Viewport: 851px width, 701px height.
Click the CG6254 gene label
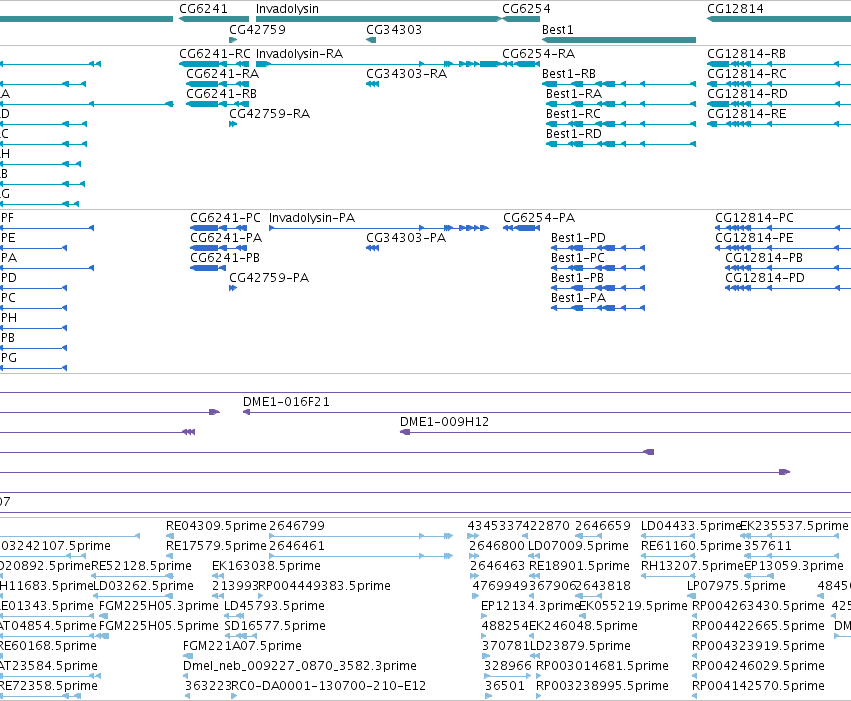526,9
